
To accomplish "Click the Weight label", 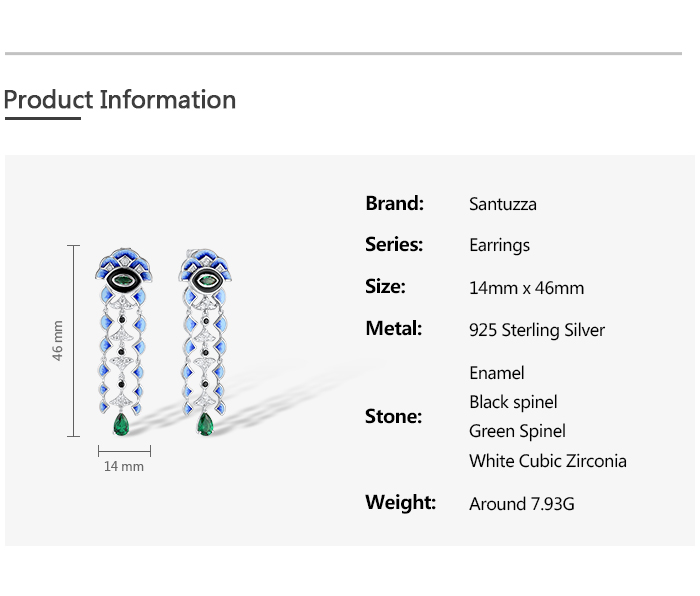I will [400, 502].
